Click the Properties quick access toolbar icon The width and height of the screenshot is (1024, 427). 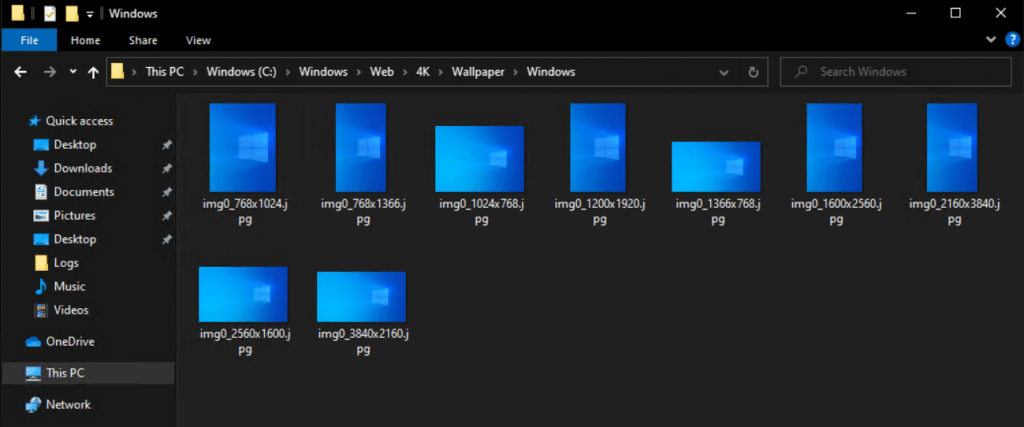[50, 13]
